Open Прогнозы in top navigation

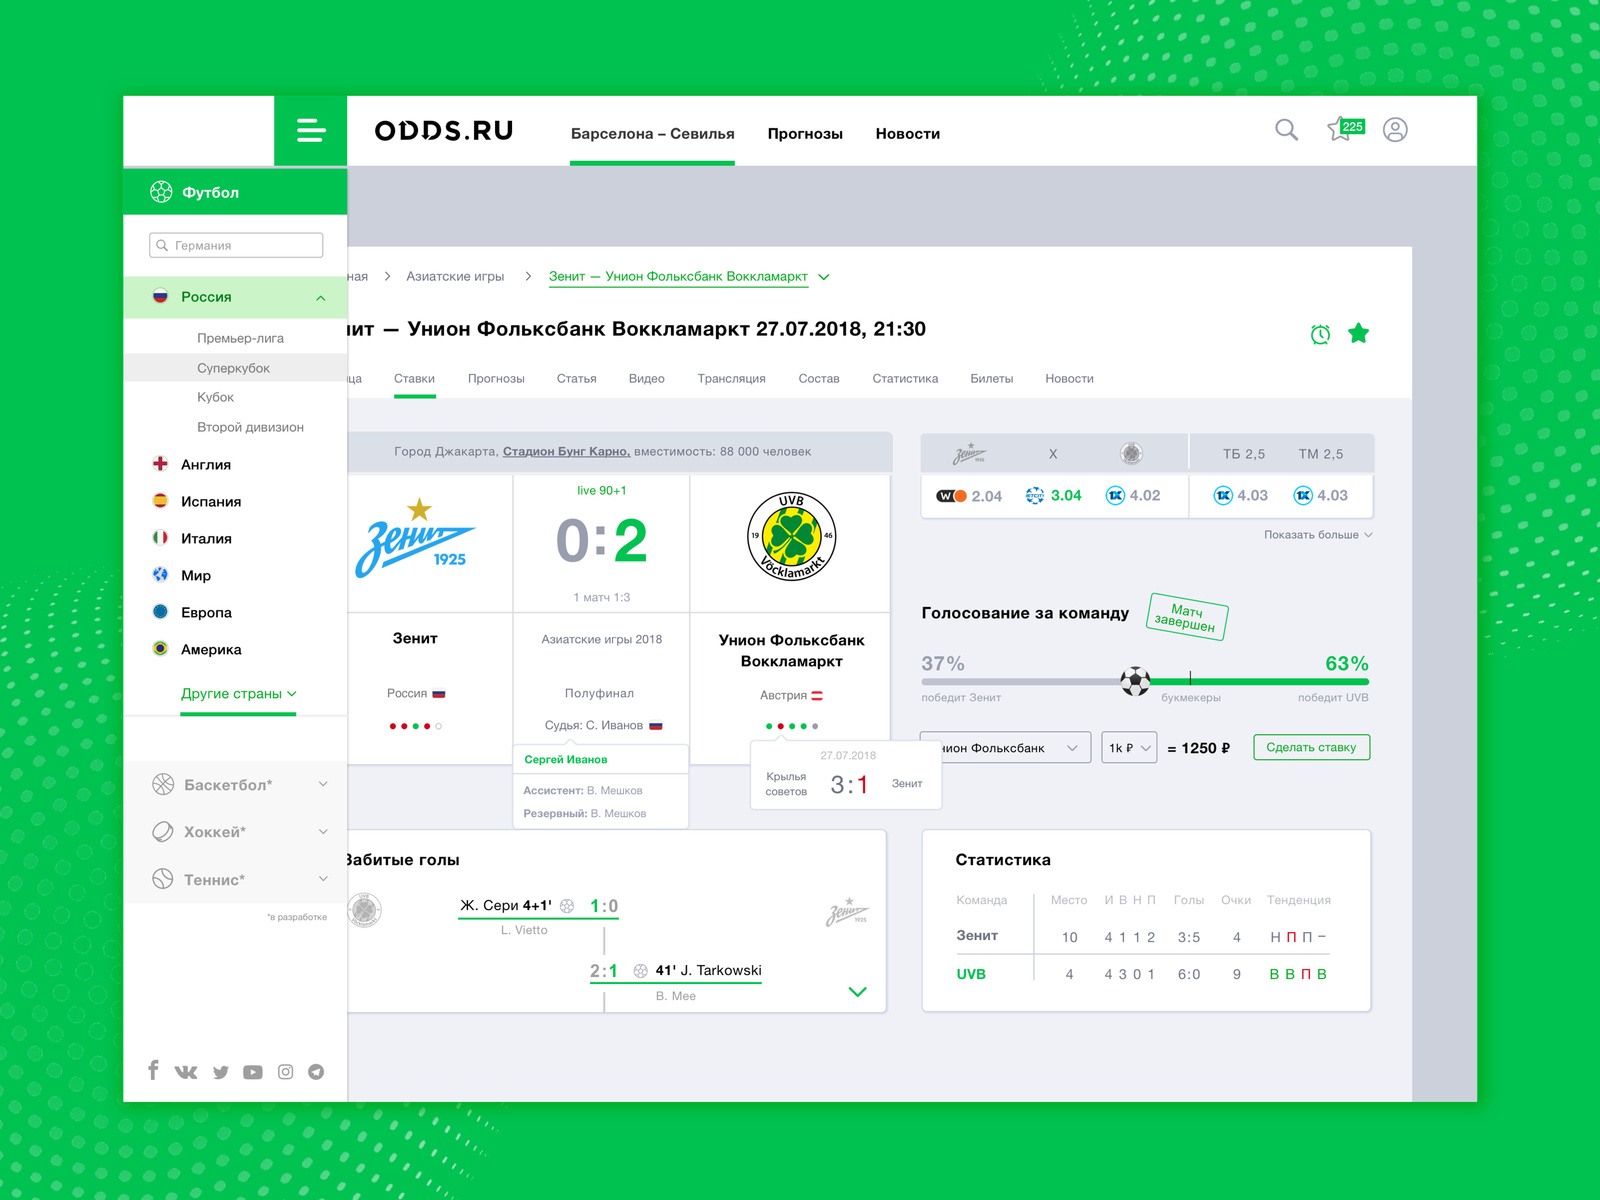pyautogui.click(x=805, y=134)
